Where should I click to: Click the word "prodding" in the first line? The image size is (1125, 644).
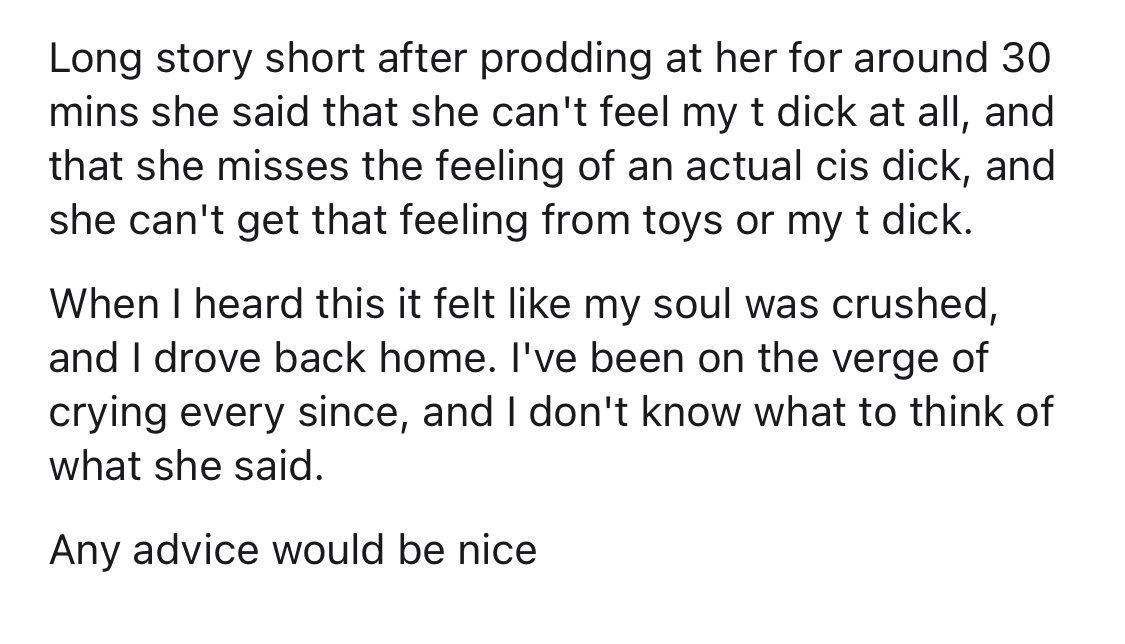point(565,60)
